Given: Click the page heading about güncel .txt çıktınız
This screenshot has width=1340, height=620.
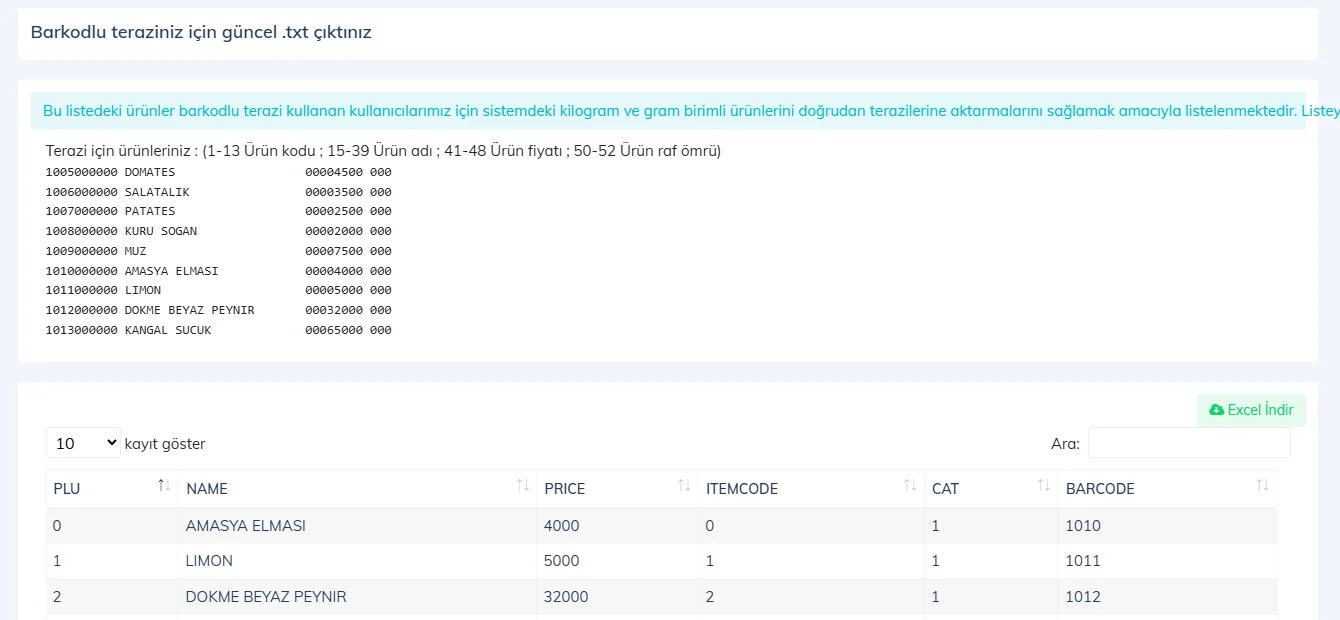Looking at the screenshot, I should tap(201, 32).
